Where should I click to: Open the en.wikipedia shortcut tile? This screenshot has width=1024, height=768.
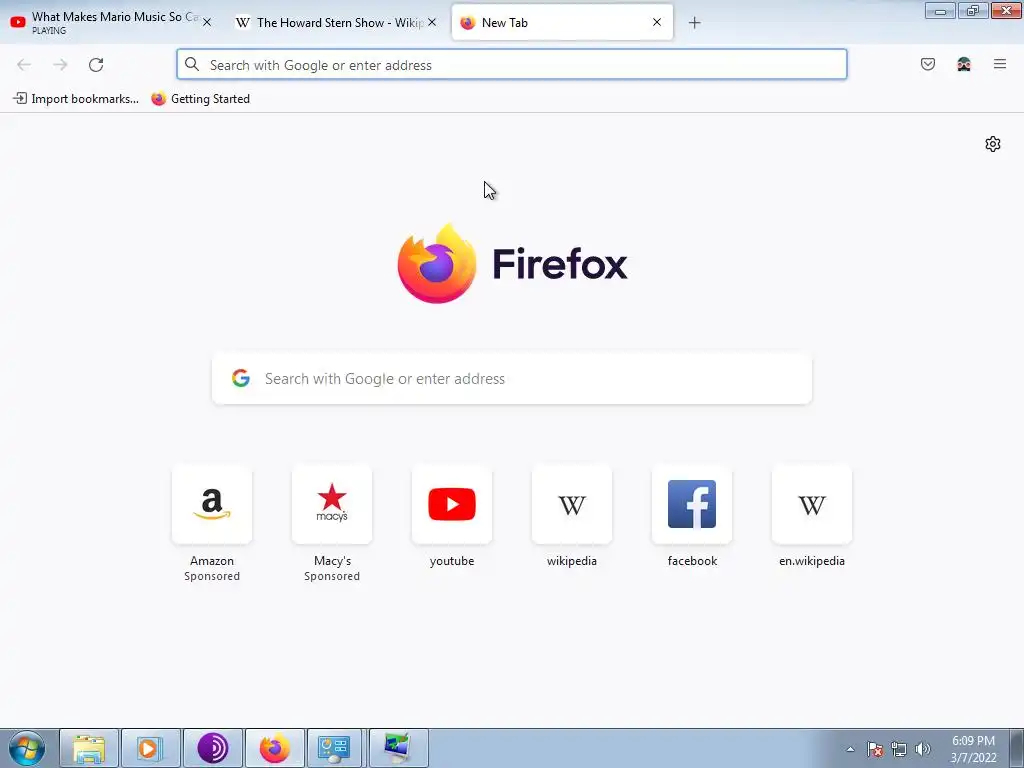point(812,504)
